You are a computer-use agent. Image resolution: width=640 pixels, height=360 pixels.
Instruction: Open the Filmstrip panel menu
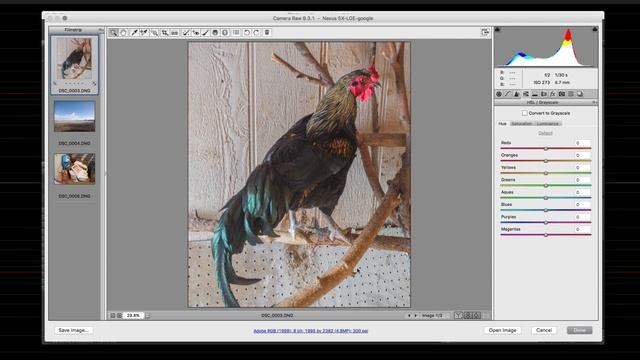click(x=100, y=30)
